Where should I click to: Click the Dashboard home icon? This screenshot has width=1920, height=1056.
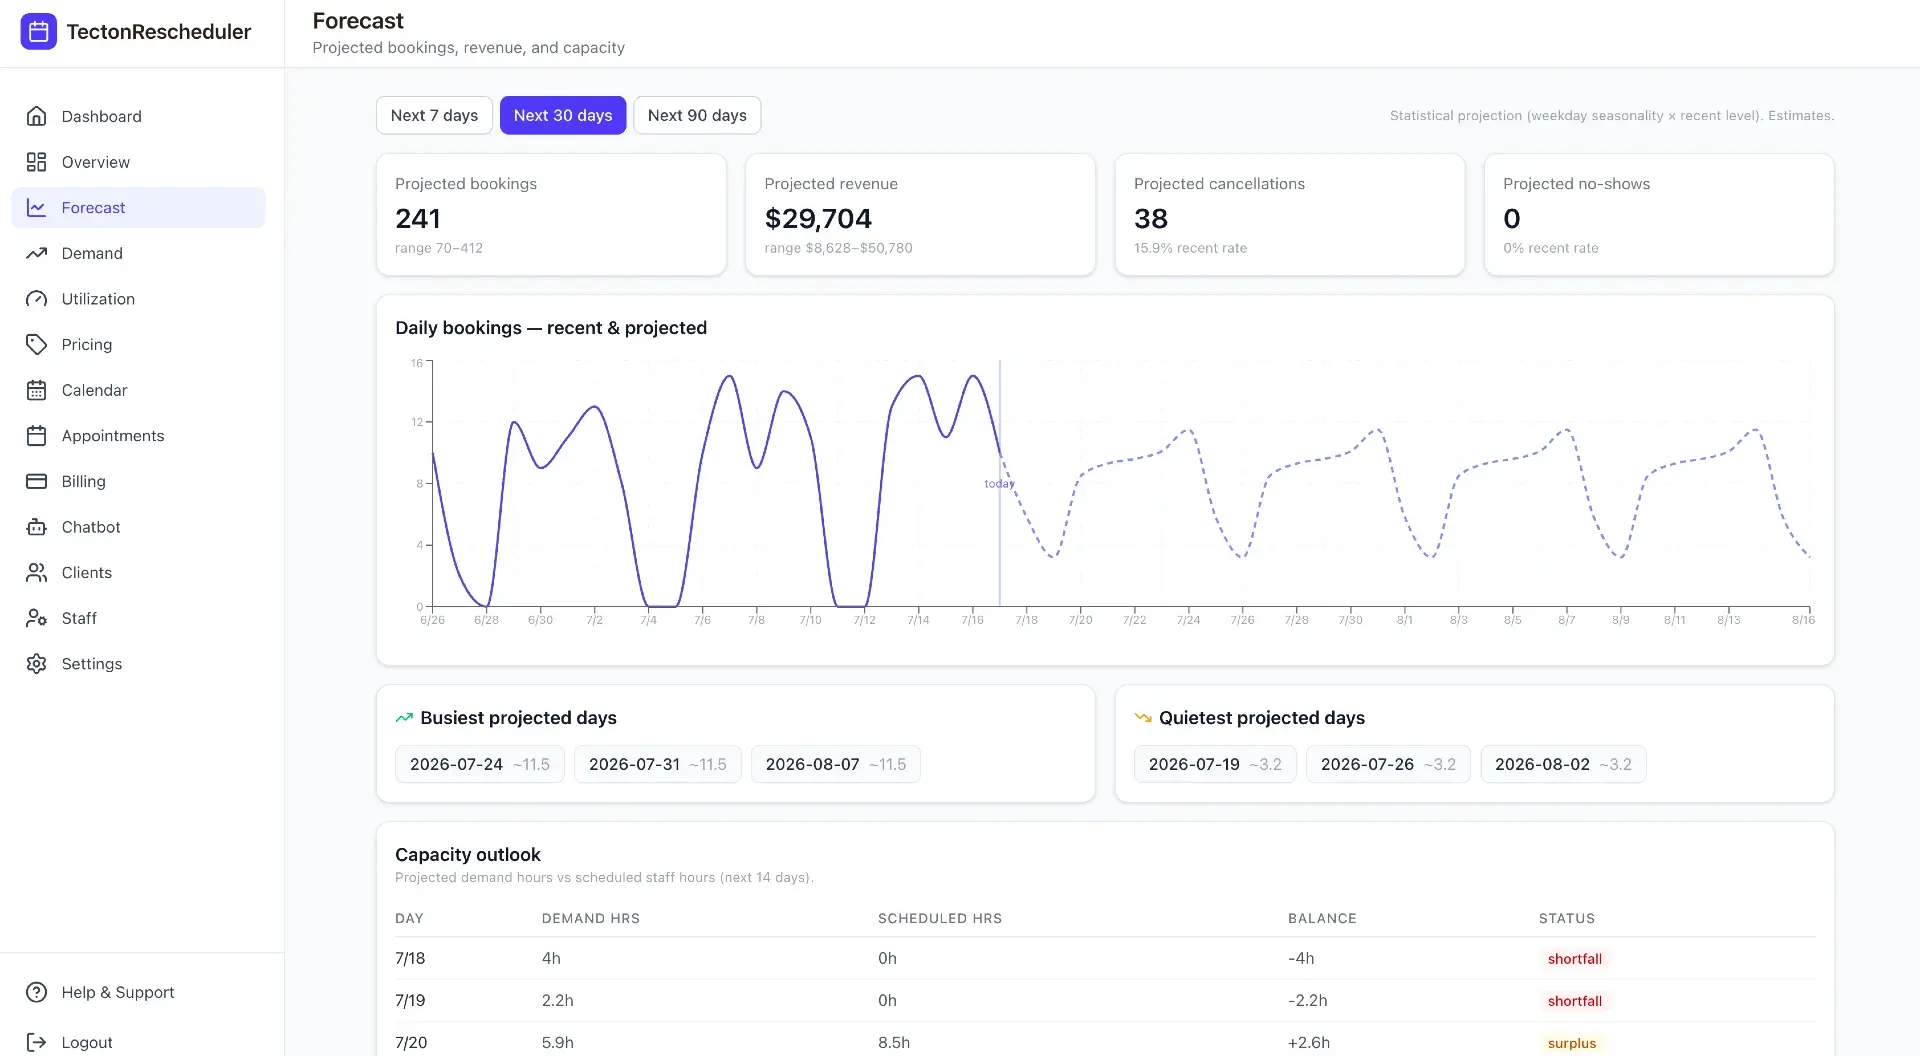37,116
